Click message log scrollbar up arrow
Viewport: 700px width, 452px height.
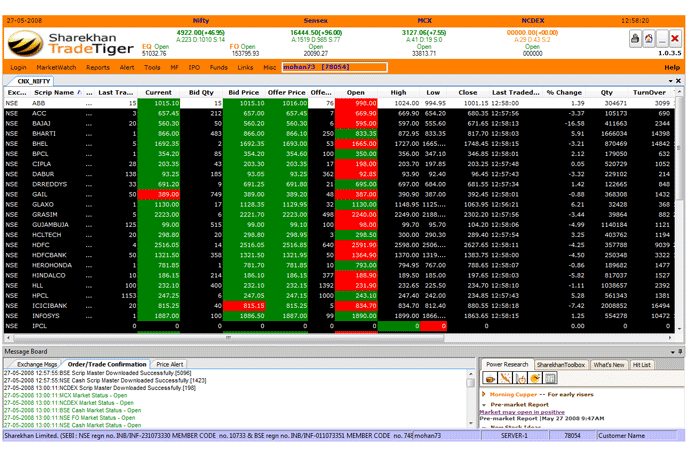pos(471,373)
